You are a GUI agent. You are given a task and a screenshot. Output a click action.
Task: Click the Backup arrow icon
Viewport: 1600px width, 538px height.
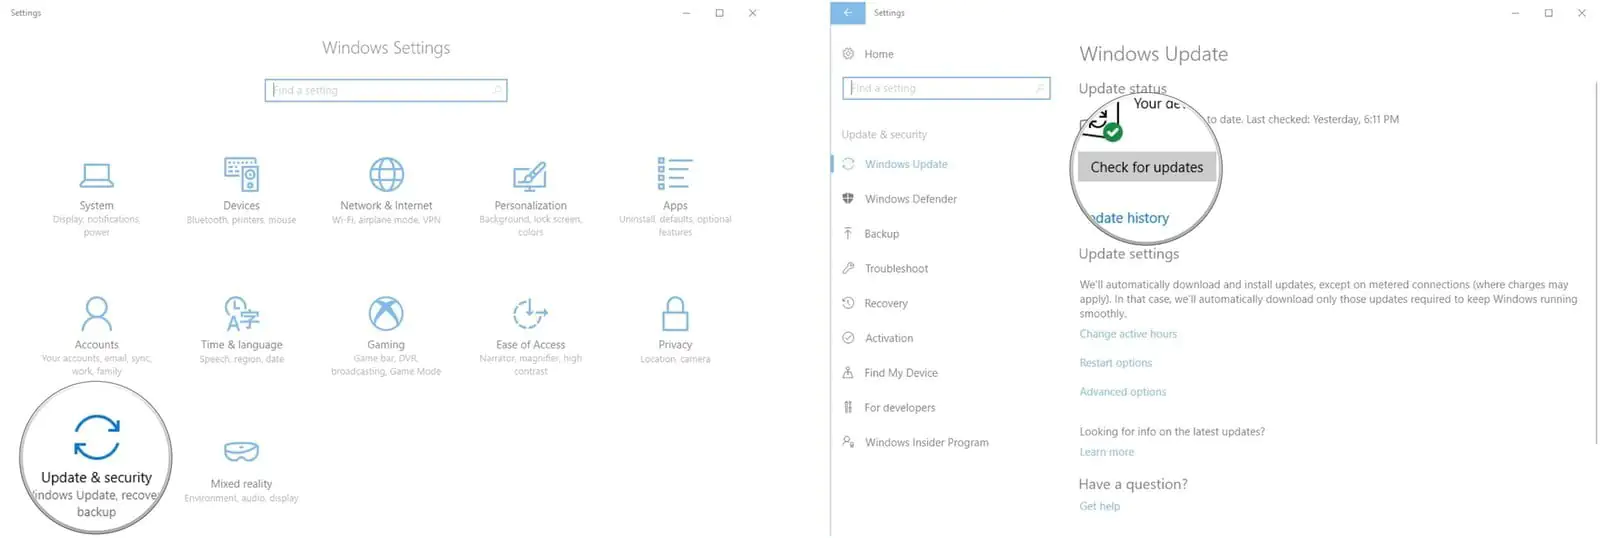(848, 233)
